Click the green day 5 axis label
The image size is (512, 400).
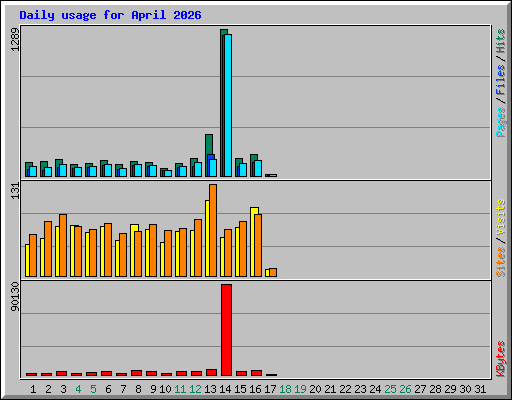[x=93, y=389]
